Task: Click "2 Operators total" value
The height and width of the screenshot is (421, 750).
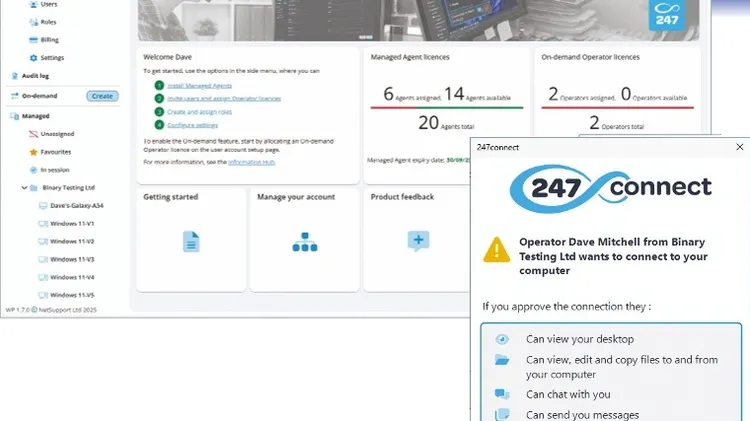Action: [617, 123]
